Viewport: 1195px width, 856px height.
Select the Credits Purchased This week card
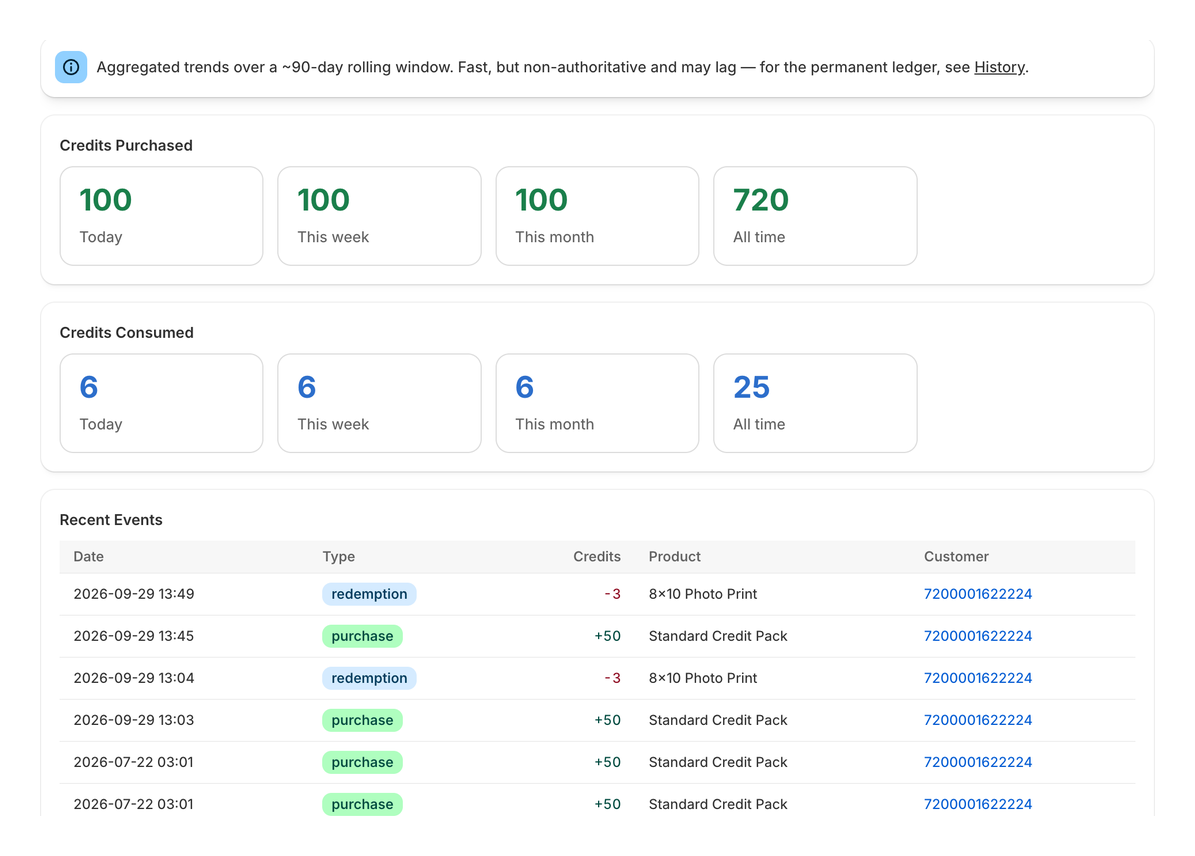click(x=380, y=216)
